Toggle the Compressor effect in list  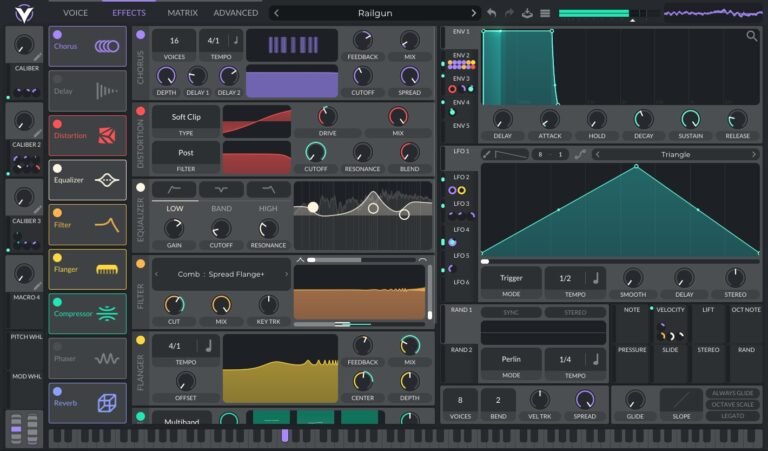click(x=57, y=302)
